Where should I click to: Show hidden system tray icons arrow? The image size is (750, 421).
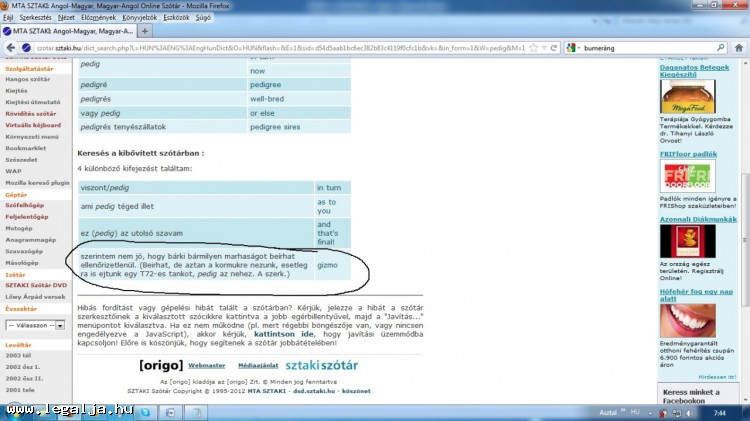click(648, 411)
